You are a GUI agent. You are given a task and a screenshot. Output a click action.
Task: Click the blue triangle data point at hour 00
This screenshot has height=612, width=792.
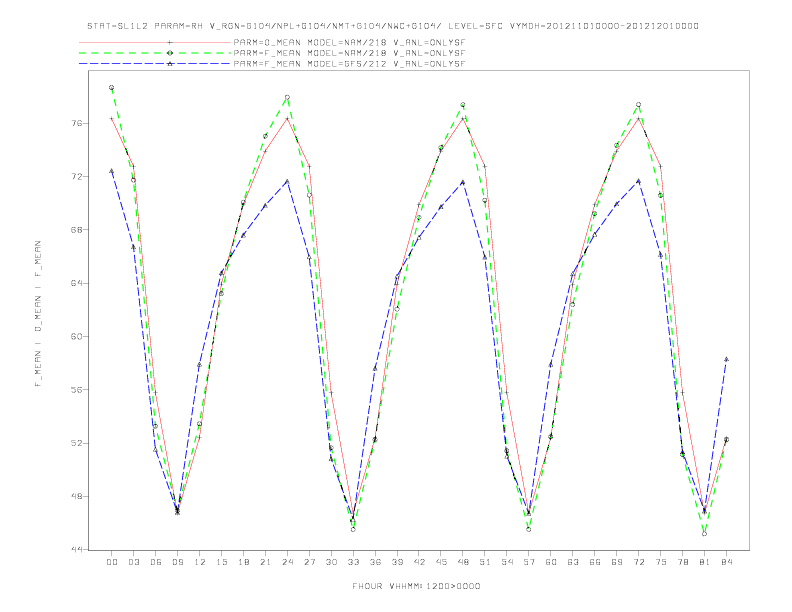112,171
